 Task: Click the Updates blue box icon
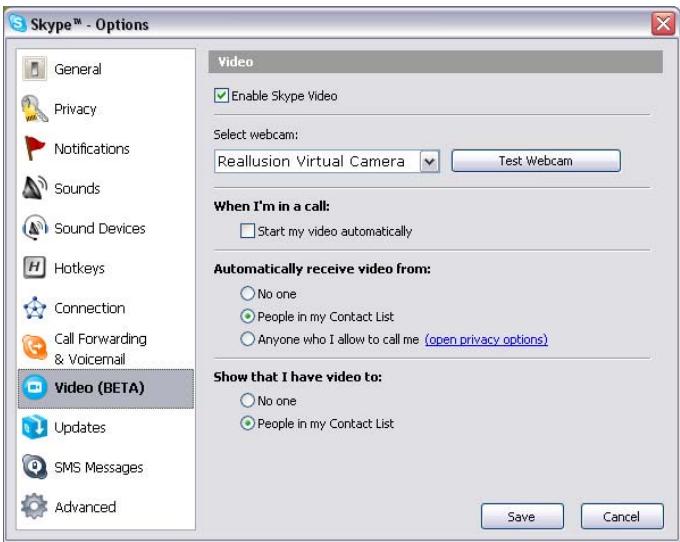coord(34,427)
